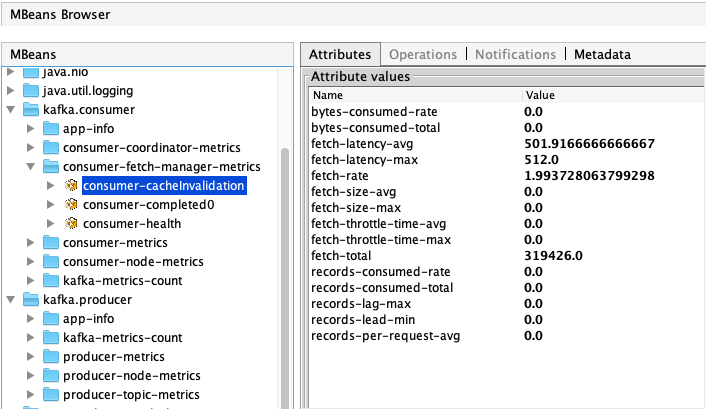Click the consumer-completed0 MBean icon
Image resolution: width=706 pixels, height=409 pixels.
click(x=71, y=204)
